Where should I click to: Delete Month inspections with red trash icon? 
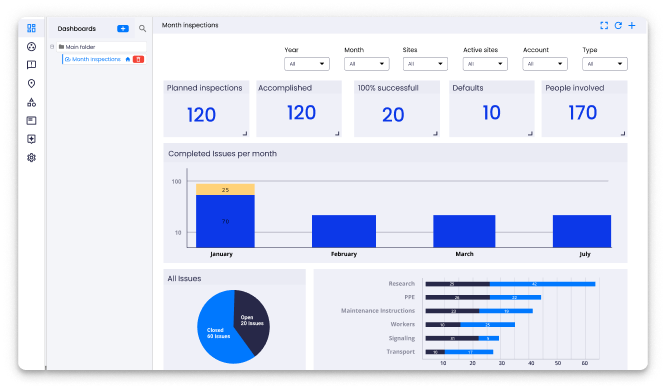pyautogui.click(x=138, y=59)
